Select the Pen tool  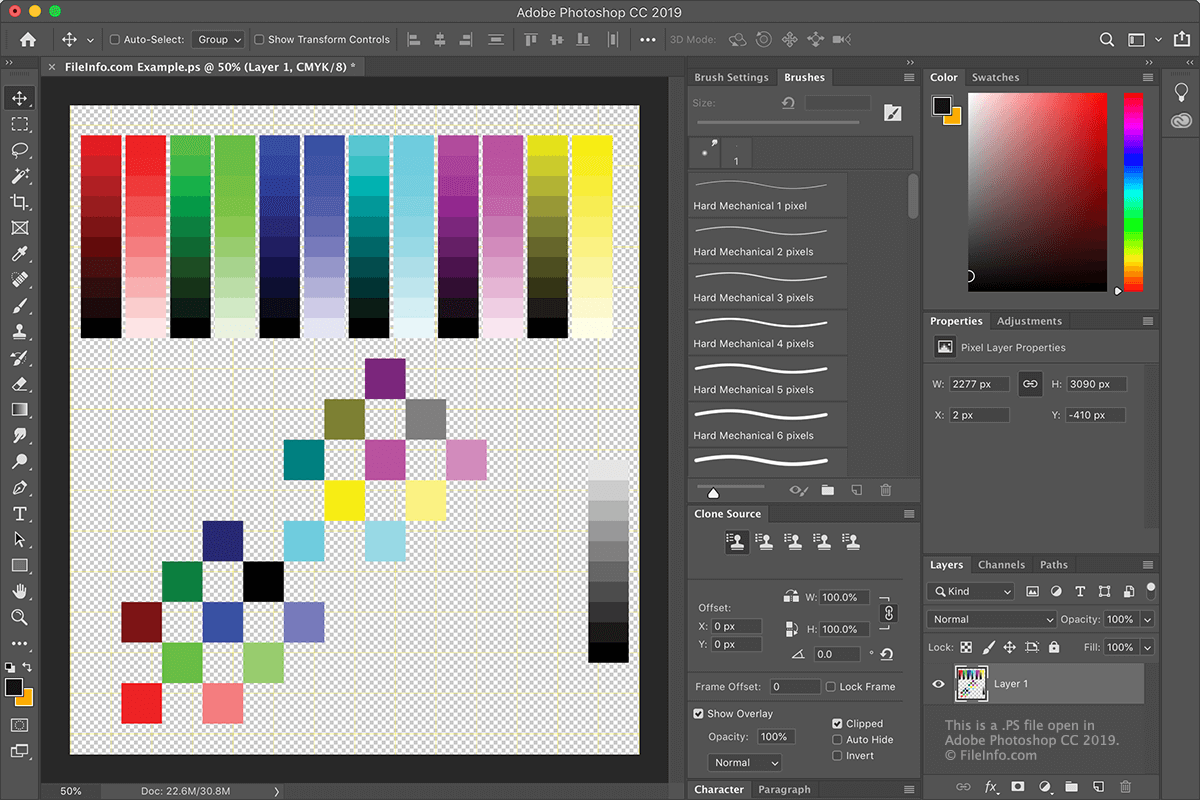click(x=20, y=488)
